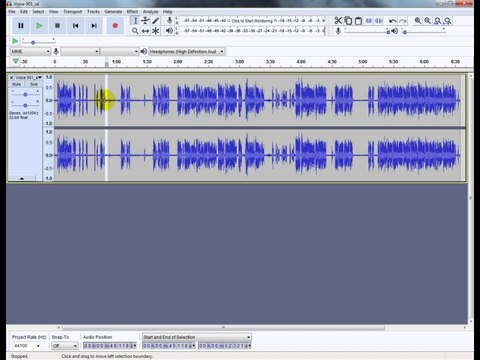Stop audio with the Stop button
Viewport: 480px width, 360px height.
pos(57,26)
